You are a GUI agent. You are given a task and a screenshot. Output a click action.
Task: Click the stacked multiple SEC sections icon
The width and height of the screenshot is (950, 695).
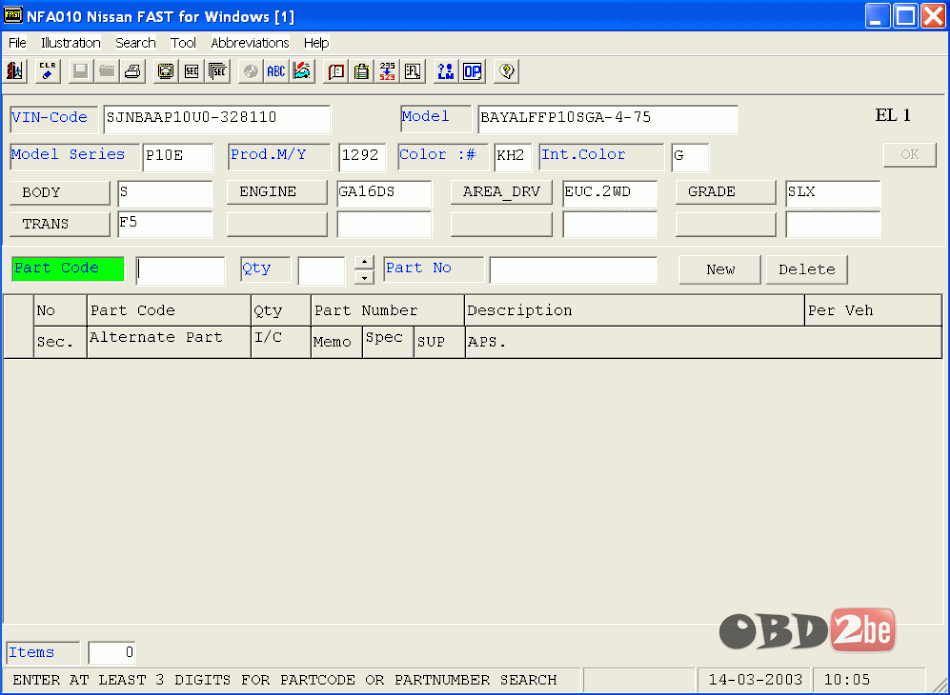tap(218, 71)
